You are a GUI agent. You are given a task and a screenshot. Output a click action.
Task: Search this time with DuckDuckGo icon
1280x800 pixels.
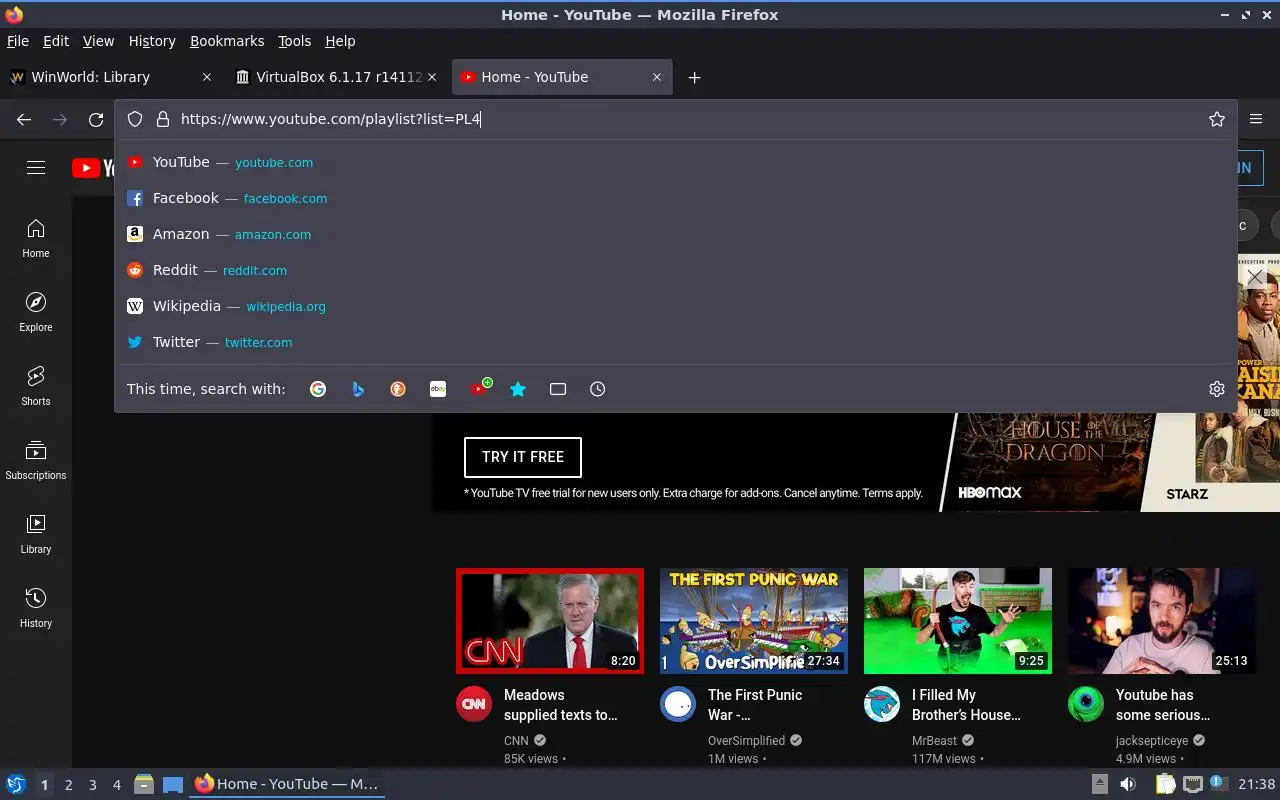[398, 389]
